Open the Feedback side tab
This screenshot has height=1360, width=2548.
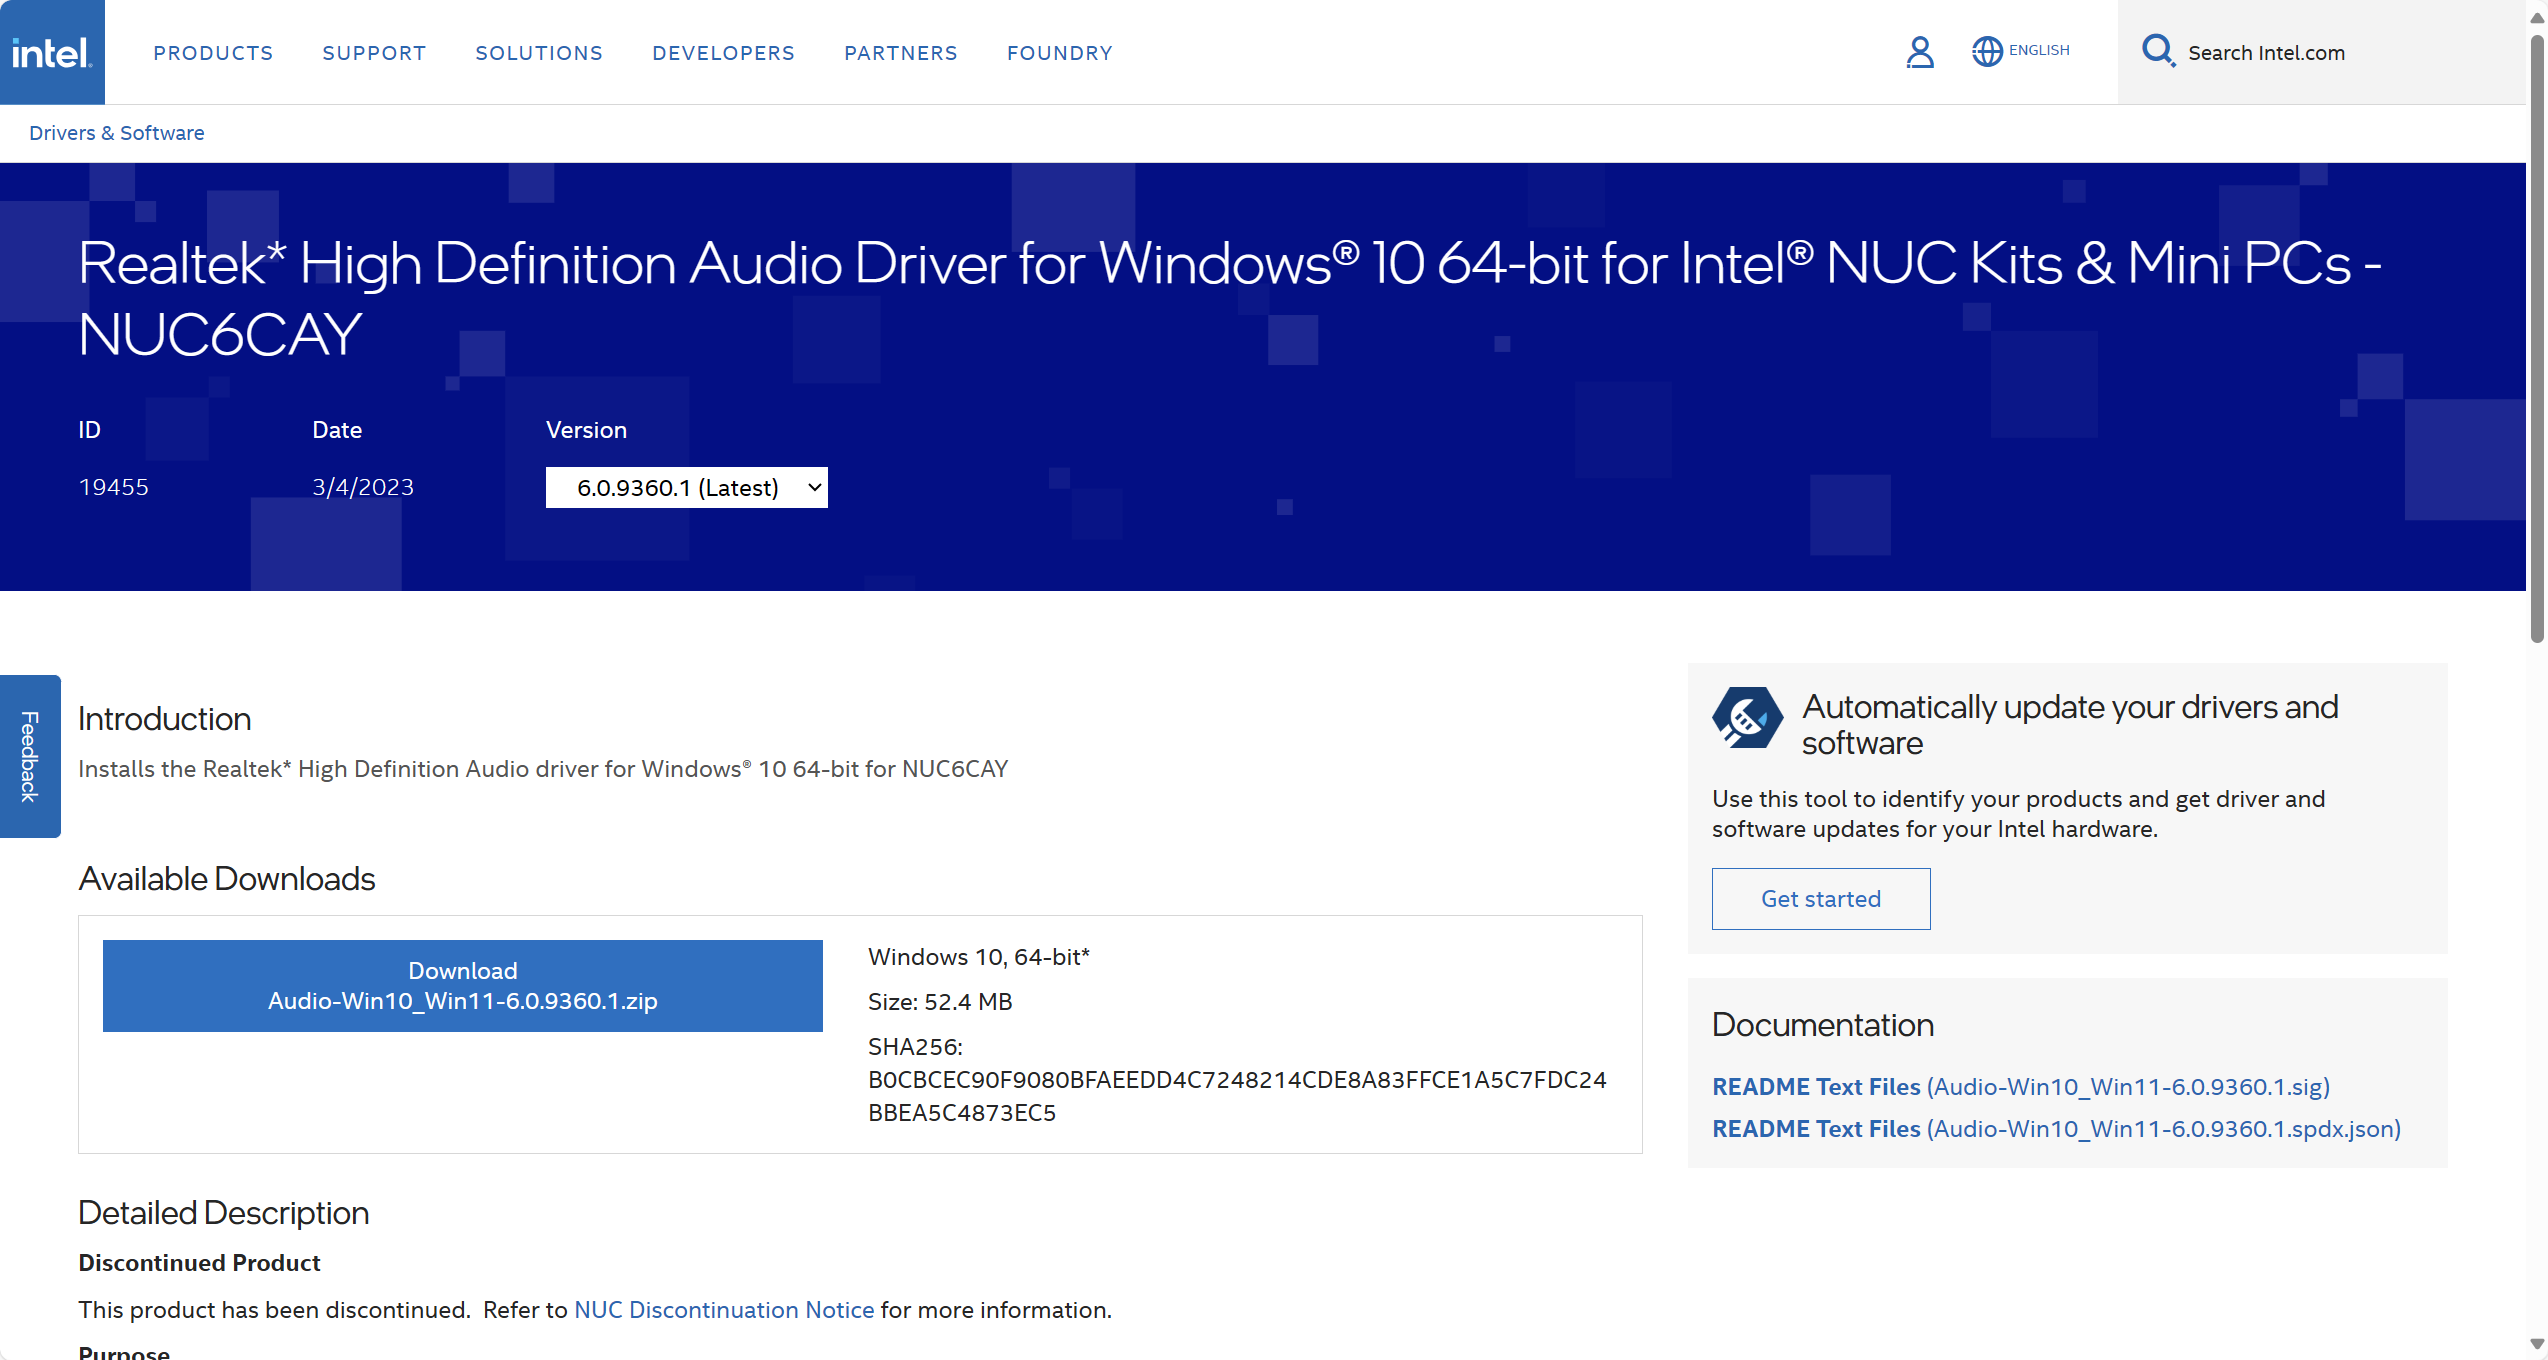(x=30, y=756)
